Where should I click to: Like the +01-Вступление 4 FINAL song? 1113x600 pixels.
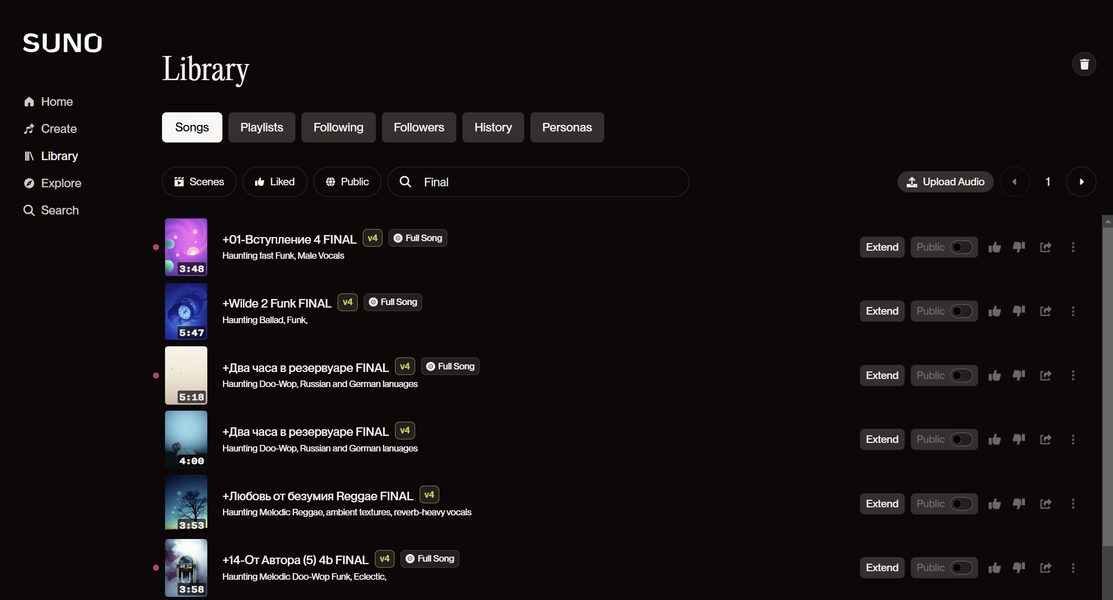point(994,247)
